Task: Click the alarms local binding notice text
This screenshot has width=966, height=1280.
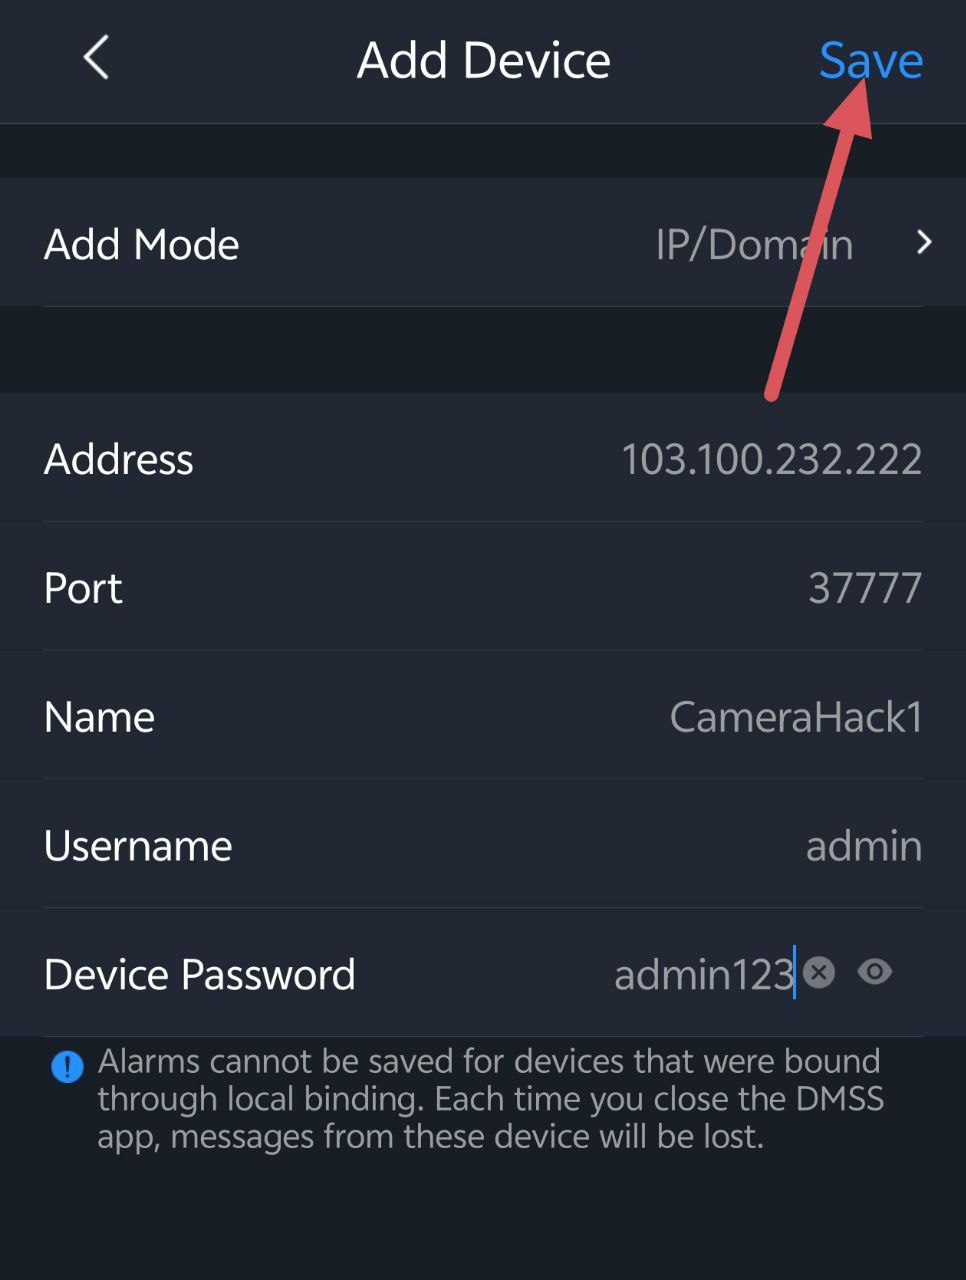Action: (490, 1098)
